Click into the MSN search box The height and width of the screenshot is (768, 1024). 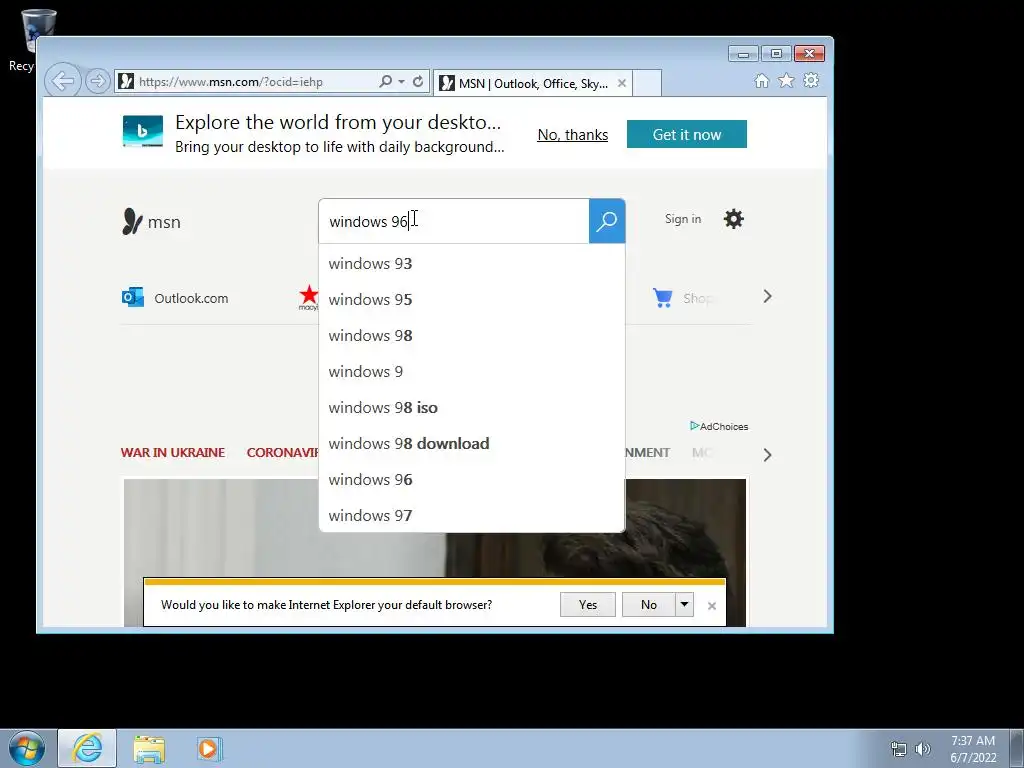(454, 221)
